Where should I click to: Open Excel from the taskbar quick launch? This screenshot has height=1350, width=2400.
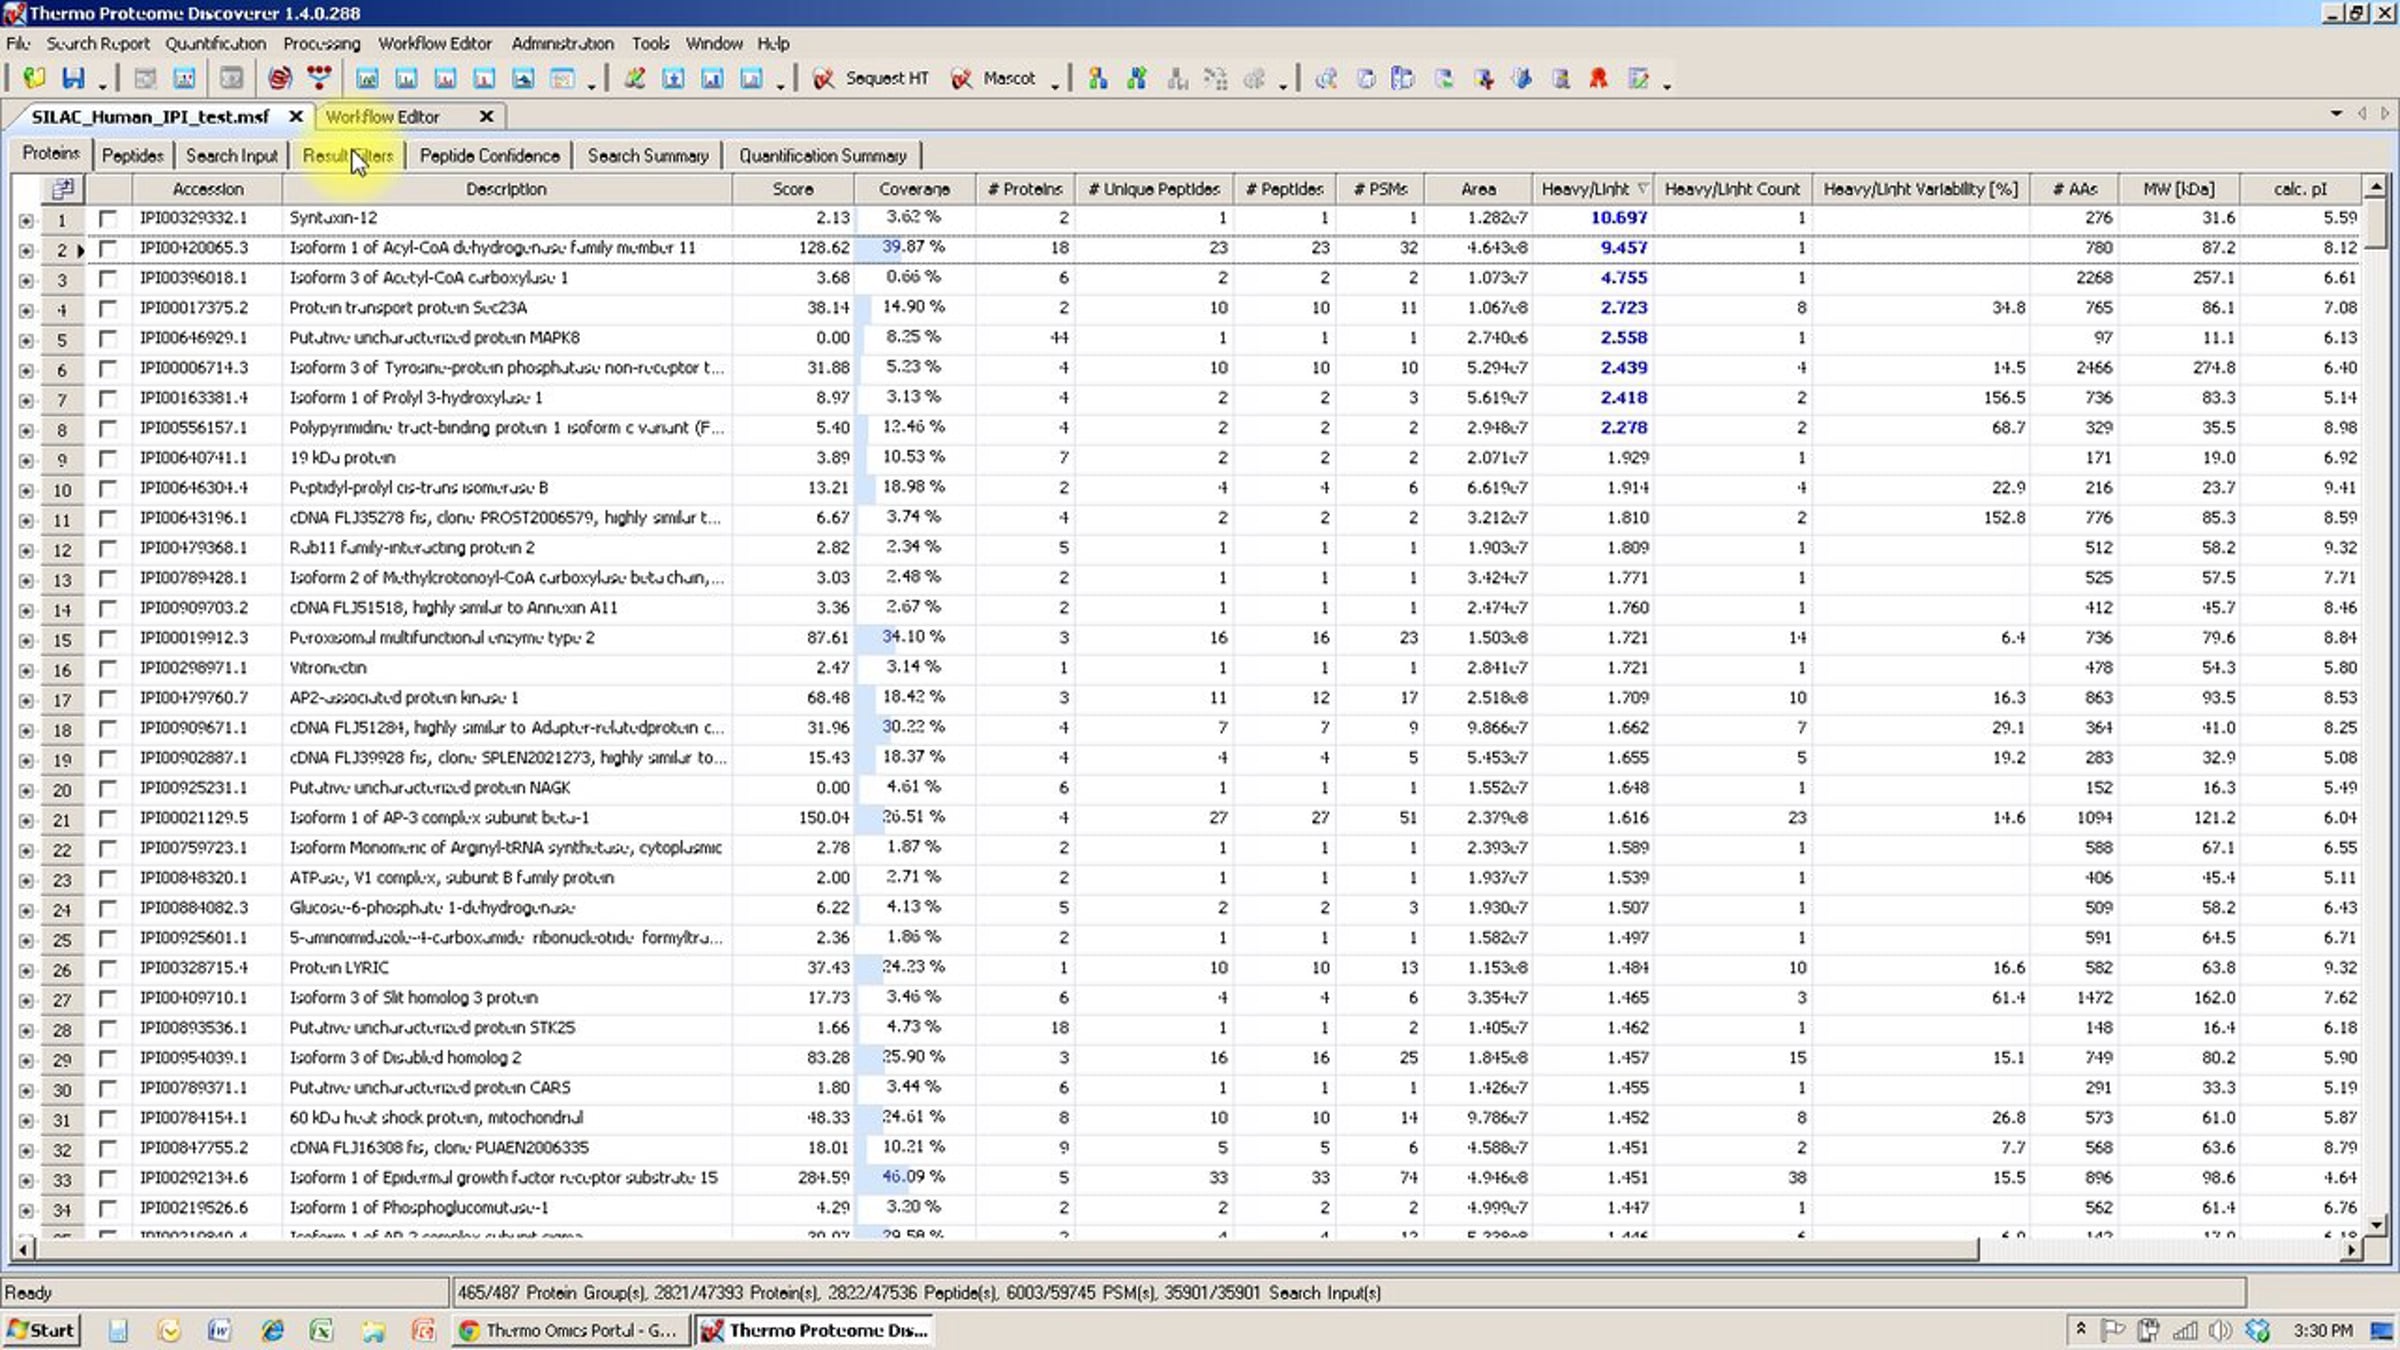pyautogui.click(x=321, y=1330)
